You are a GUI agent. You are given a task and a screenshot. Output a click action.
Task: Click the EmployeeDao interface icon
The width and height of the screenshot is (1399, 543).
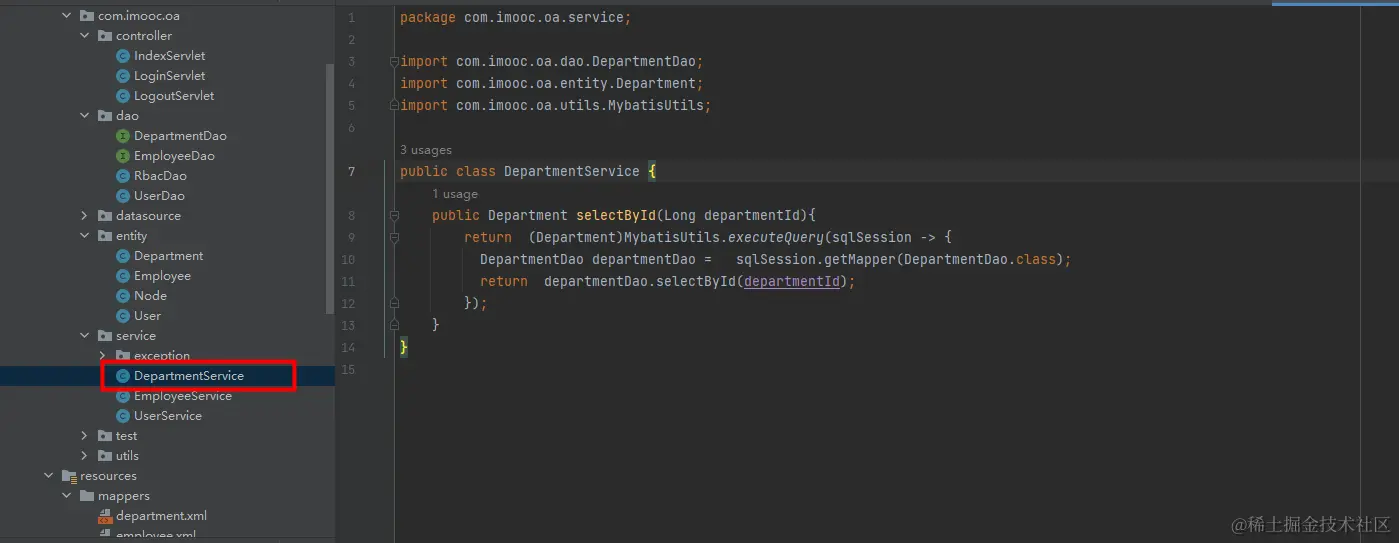coord(123,156)
